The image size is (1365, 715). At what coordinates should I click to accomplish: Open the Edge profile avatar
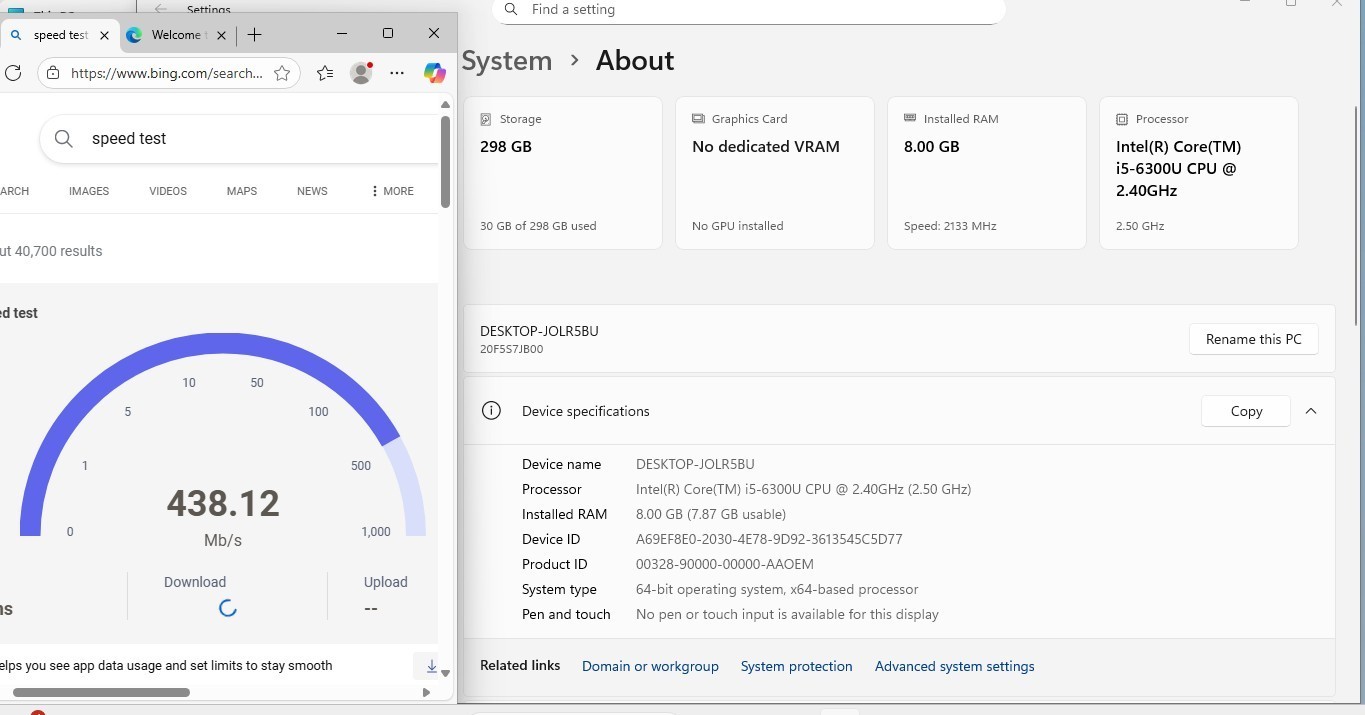(361, 73)
